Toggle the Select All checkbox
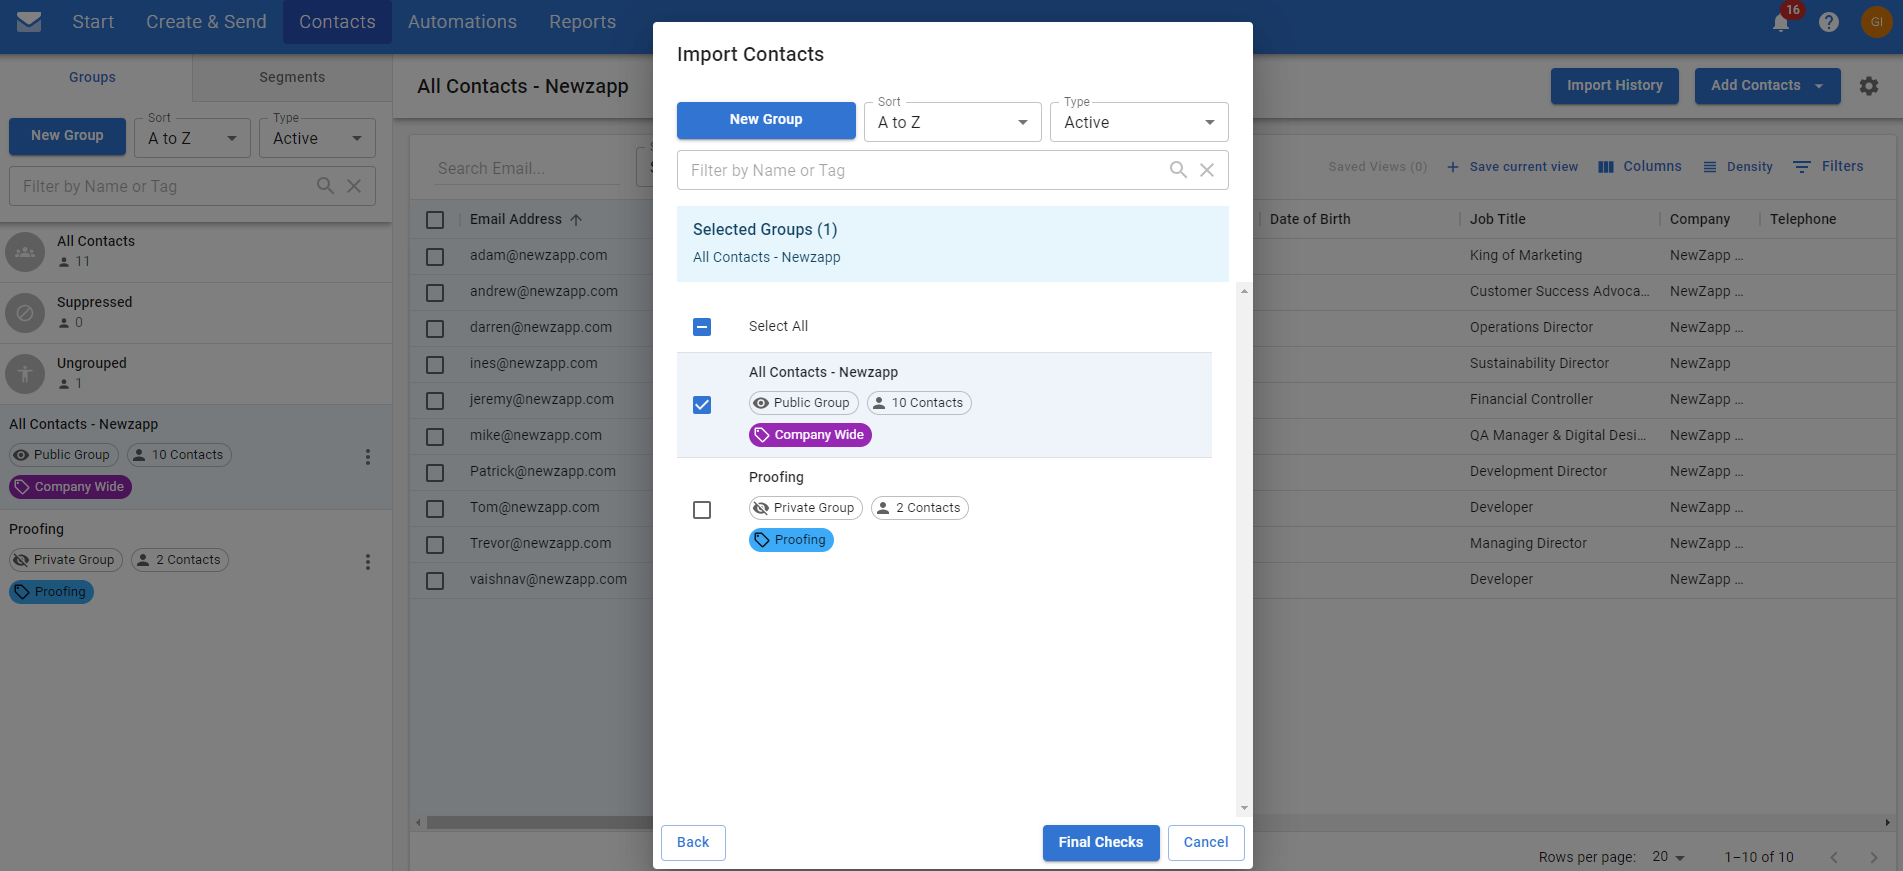 [702, 327]
